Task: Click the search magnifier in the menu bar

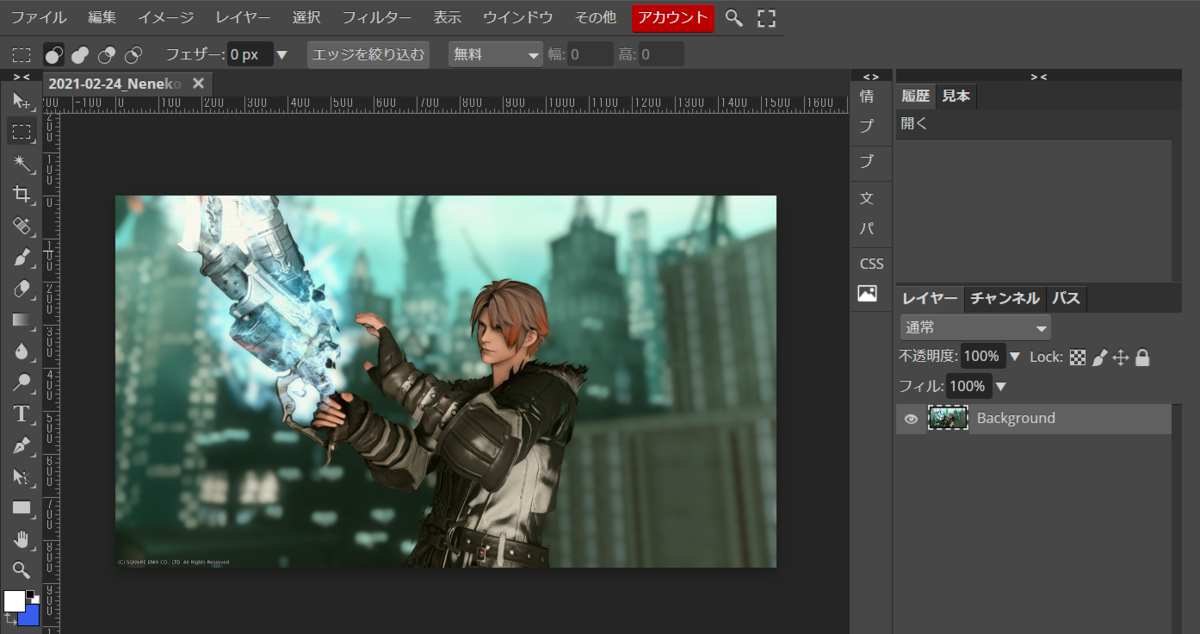Action: (734, 18)
